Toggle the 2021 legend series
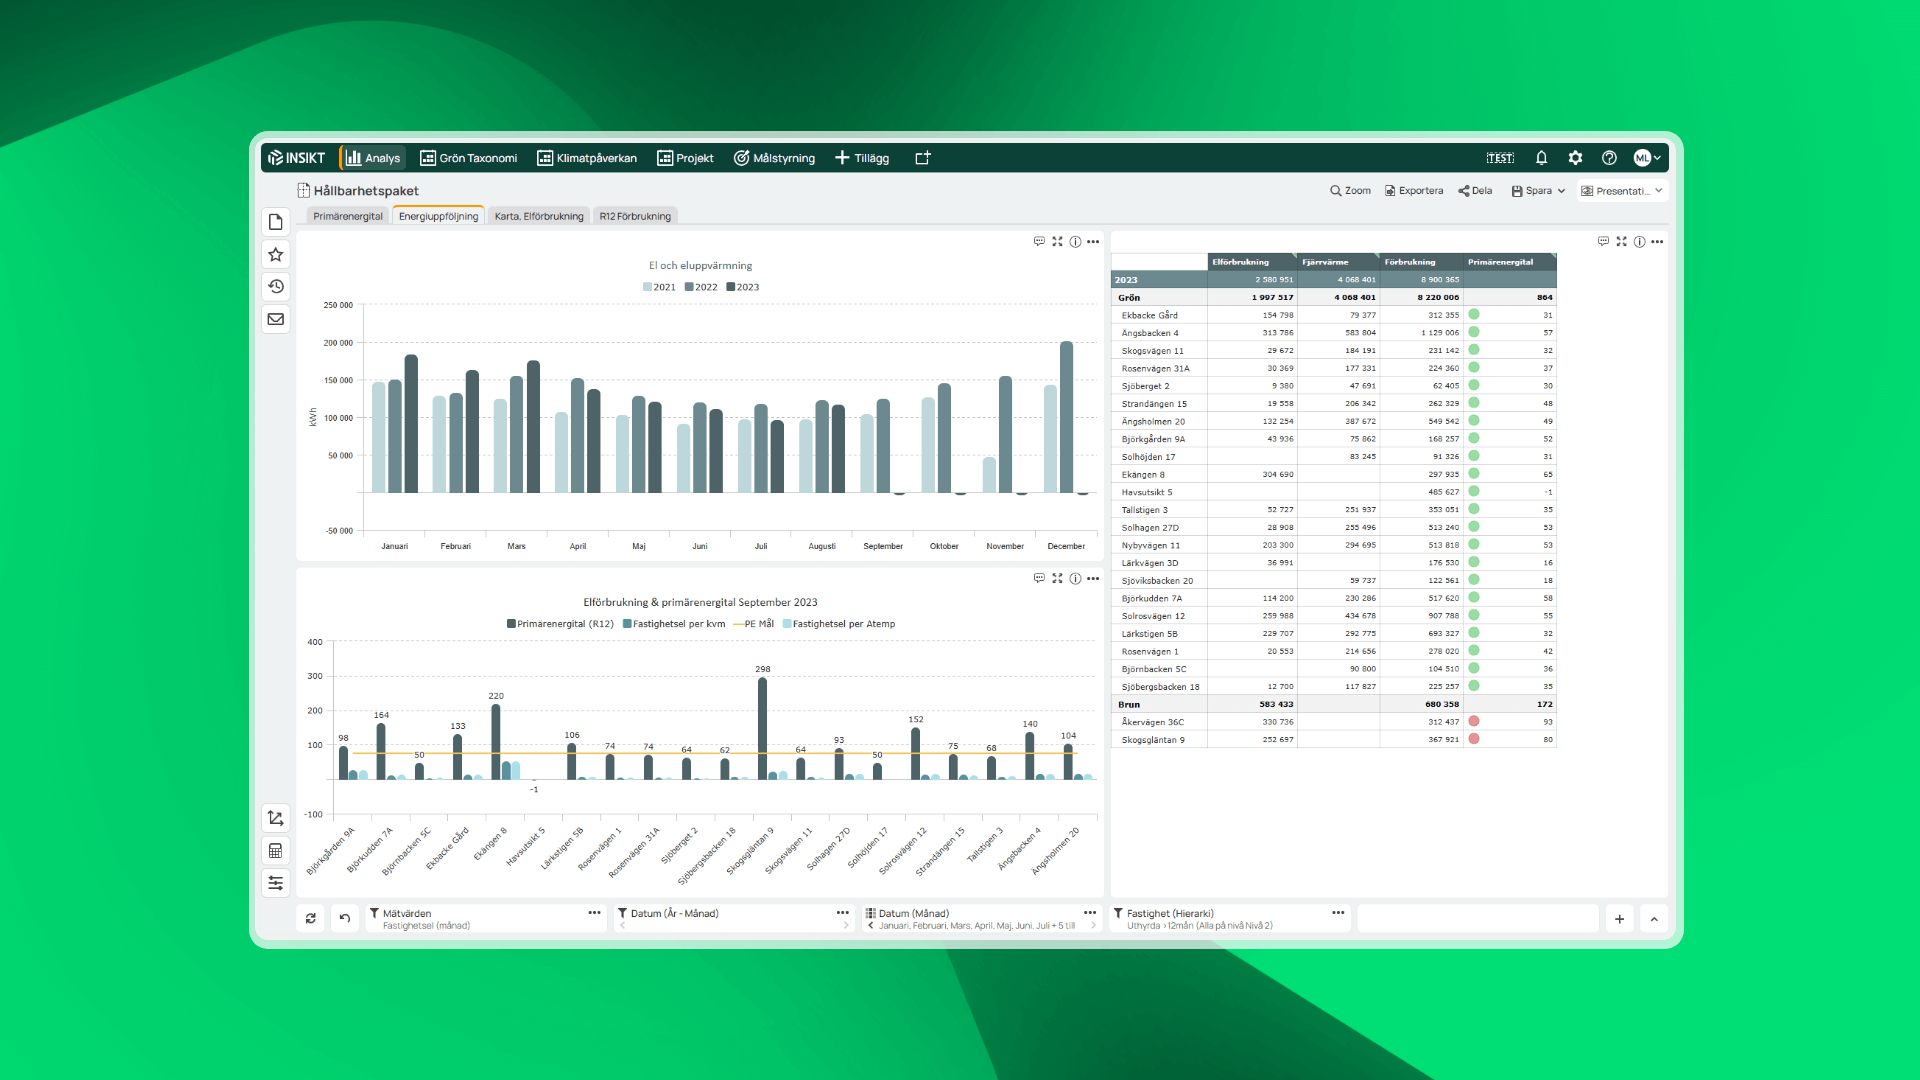Image resolution: width=1920 pixels, height=1080 pixels. point(659,287)
